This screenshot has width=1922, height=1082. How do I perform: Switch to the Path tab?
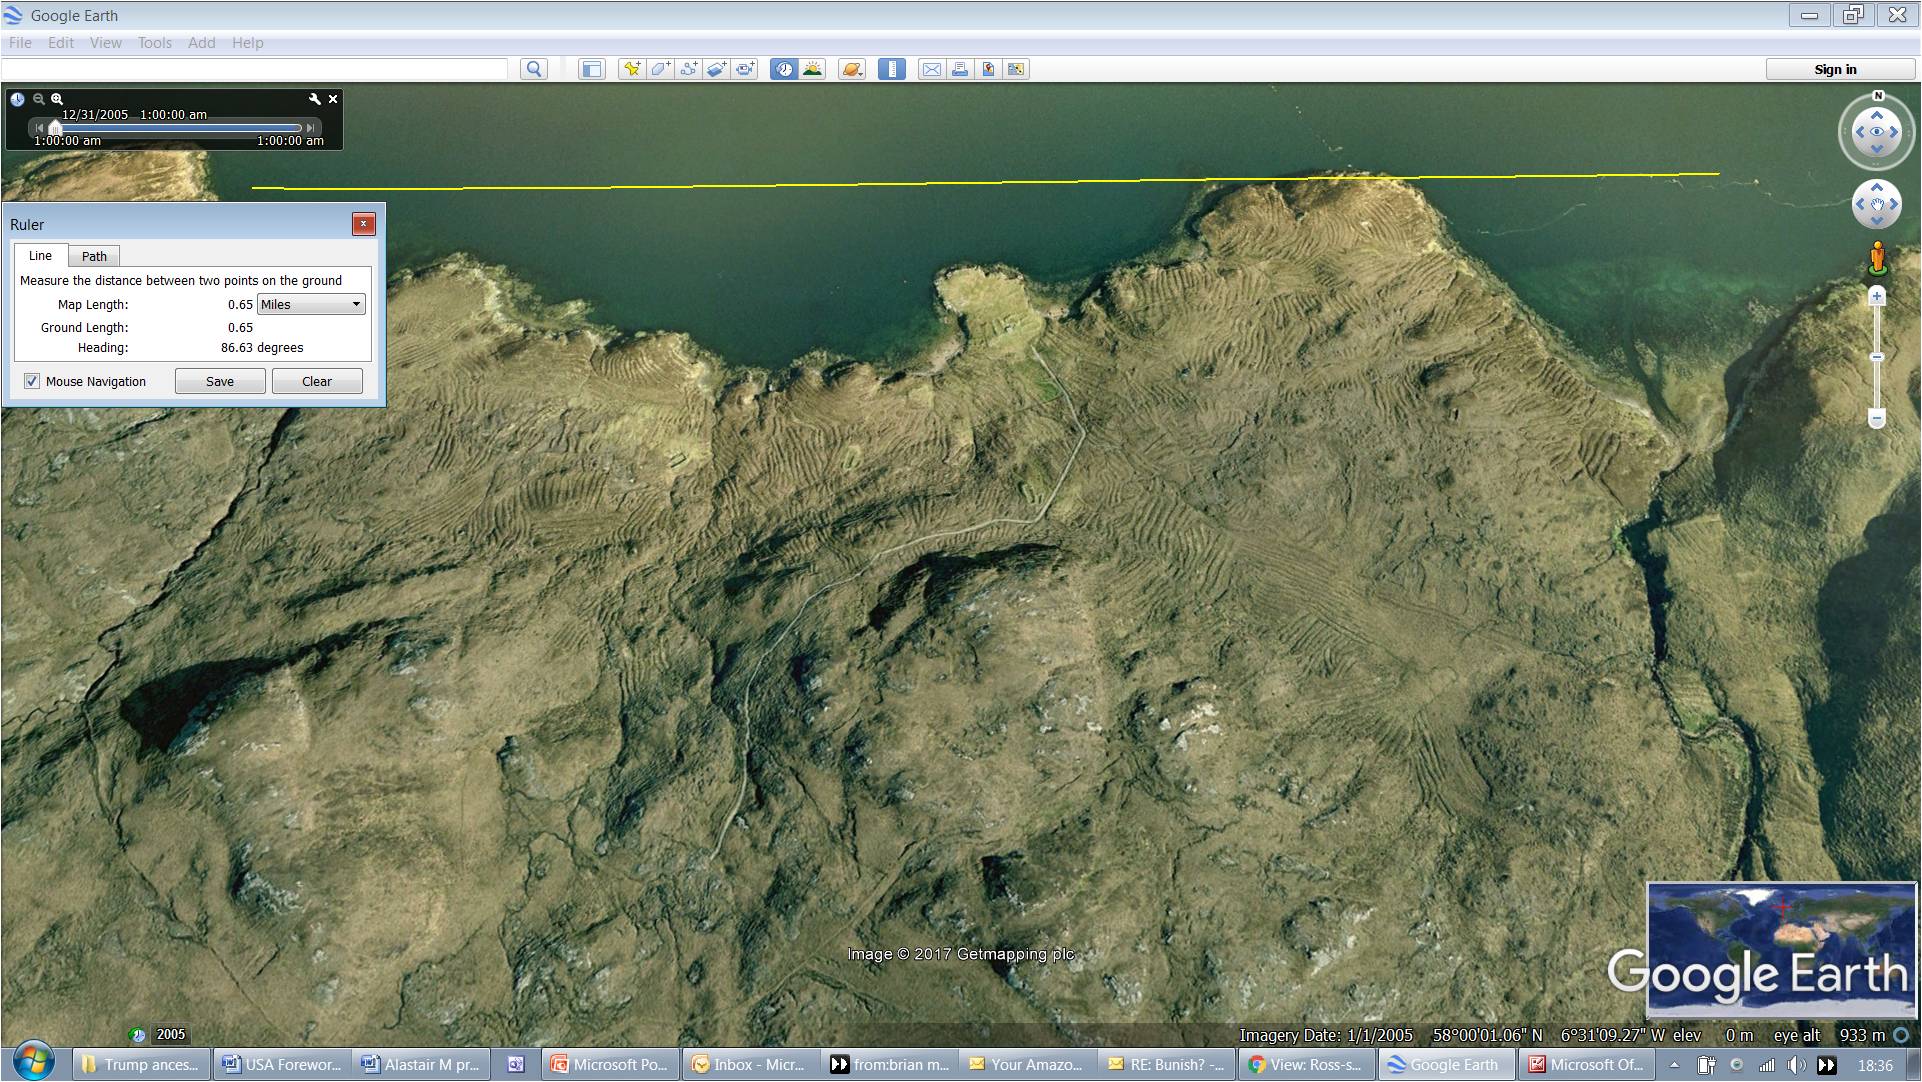(x=94, y=256)
